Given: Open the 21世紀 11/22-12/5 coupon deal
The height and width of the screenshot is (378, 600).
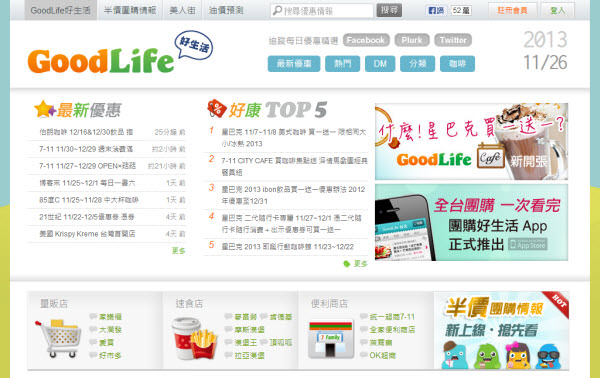Looking at the screenshot, I should click(87, 217).
